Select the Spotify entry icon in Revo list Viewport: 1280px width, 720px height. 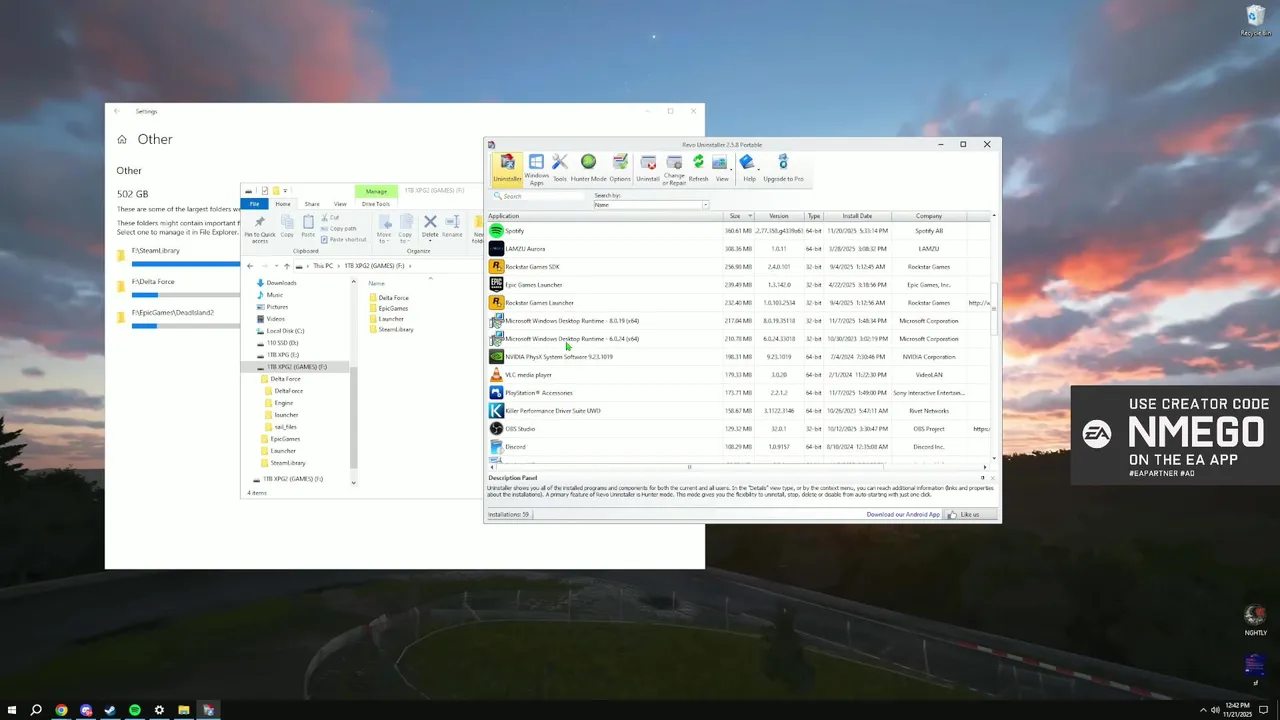point(496,231)
